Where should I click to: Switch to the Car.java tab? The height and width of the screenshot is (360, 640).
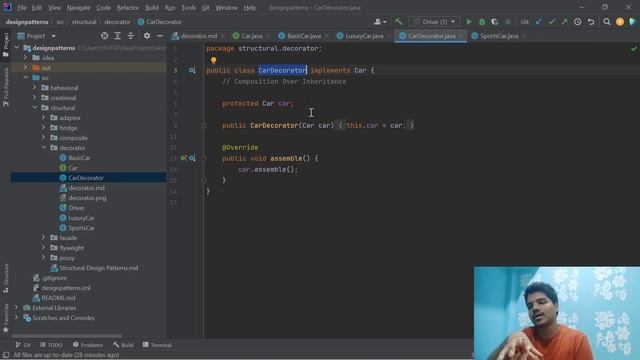(251, 36)
